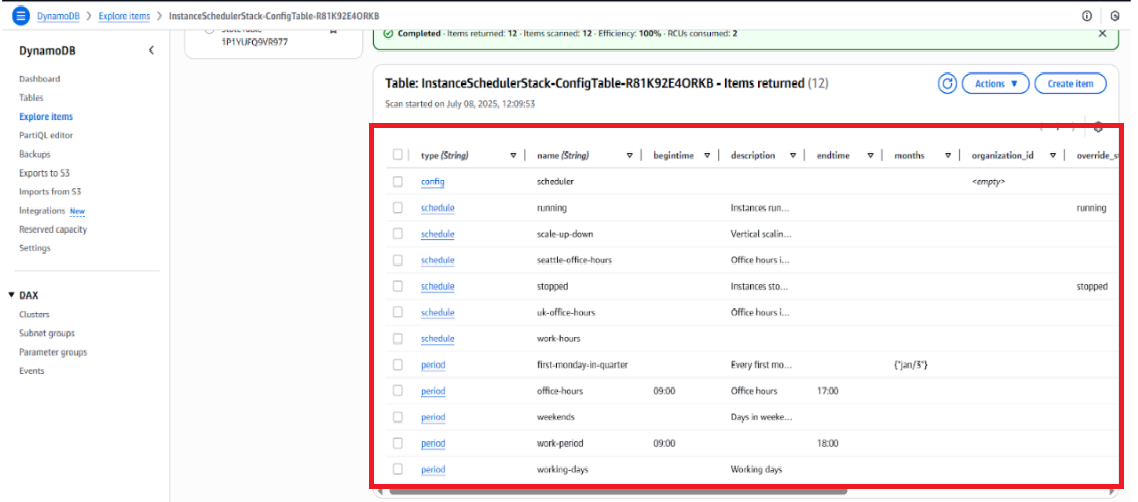
Task: Refresh the items table
Action: coord(947,83)
